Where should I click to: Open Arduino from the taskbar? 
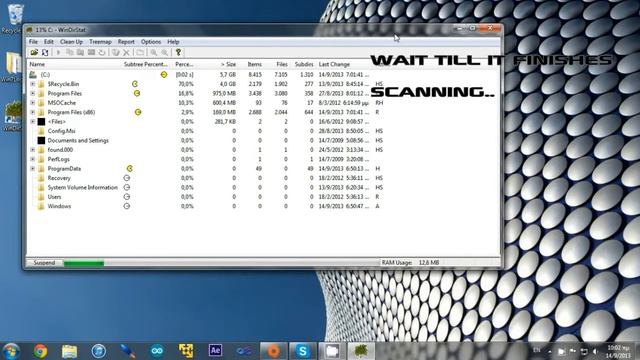tap(157, 351)
